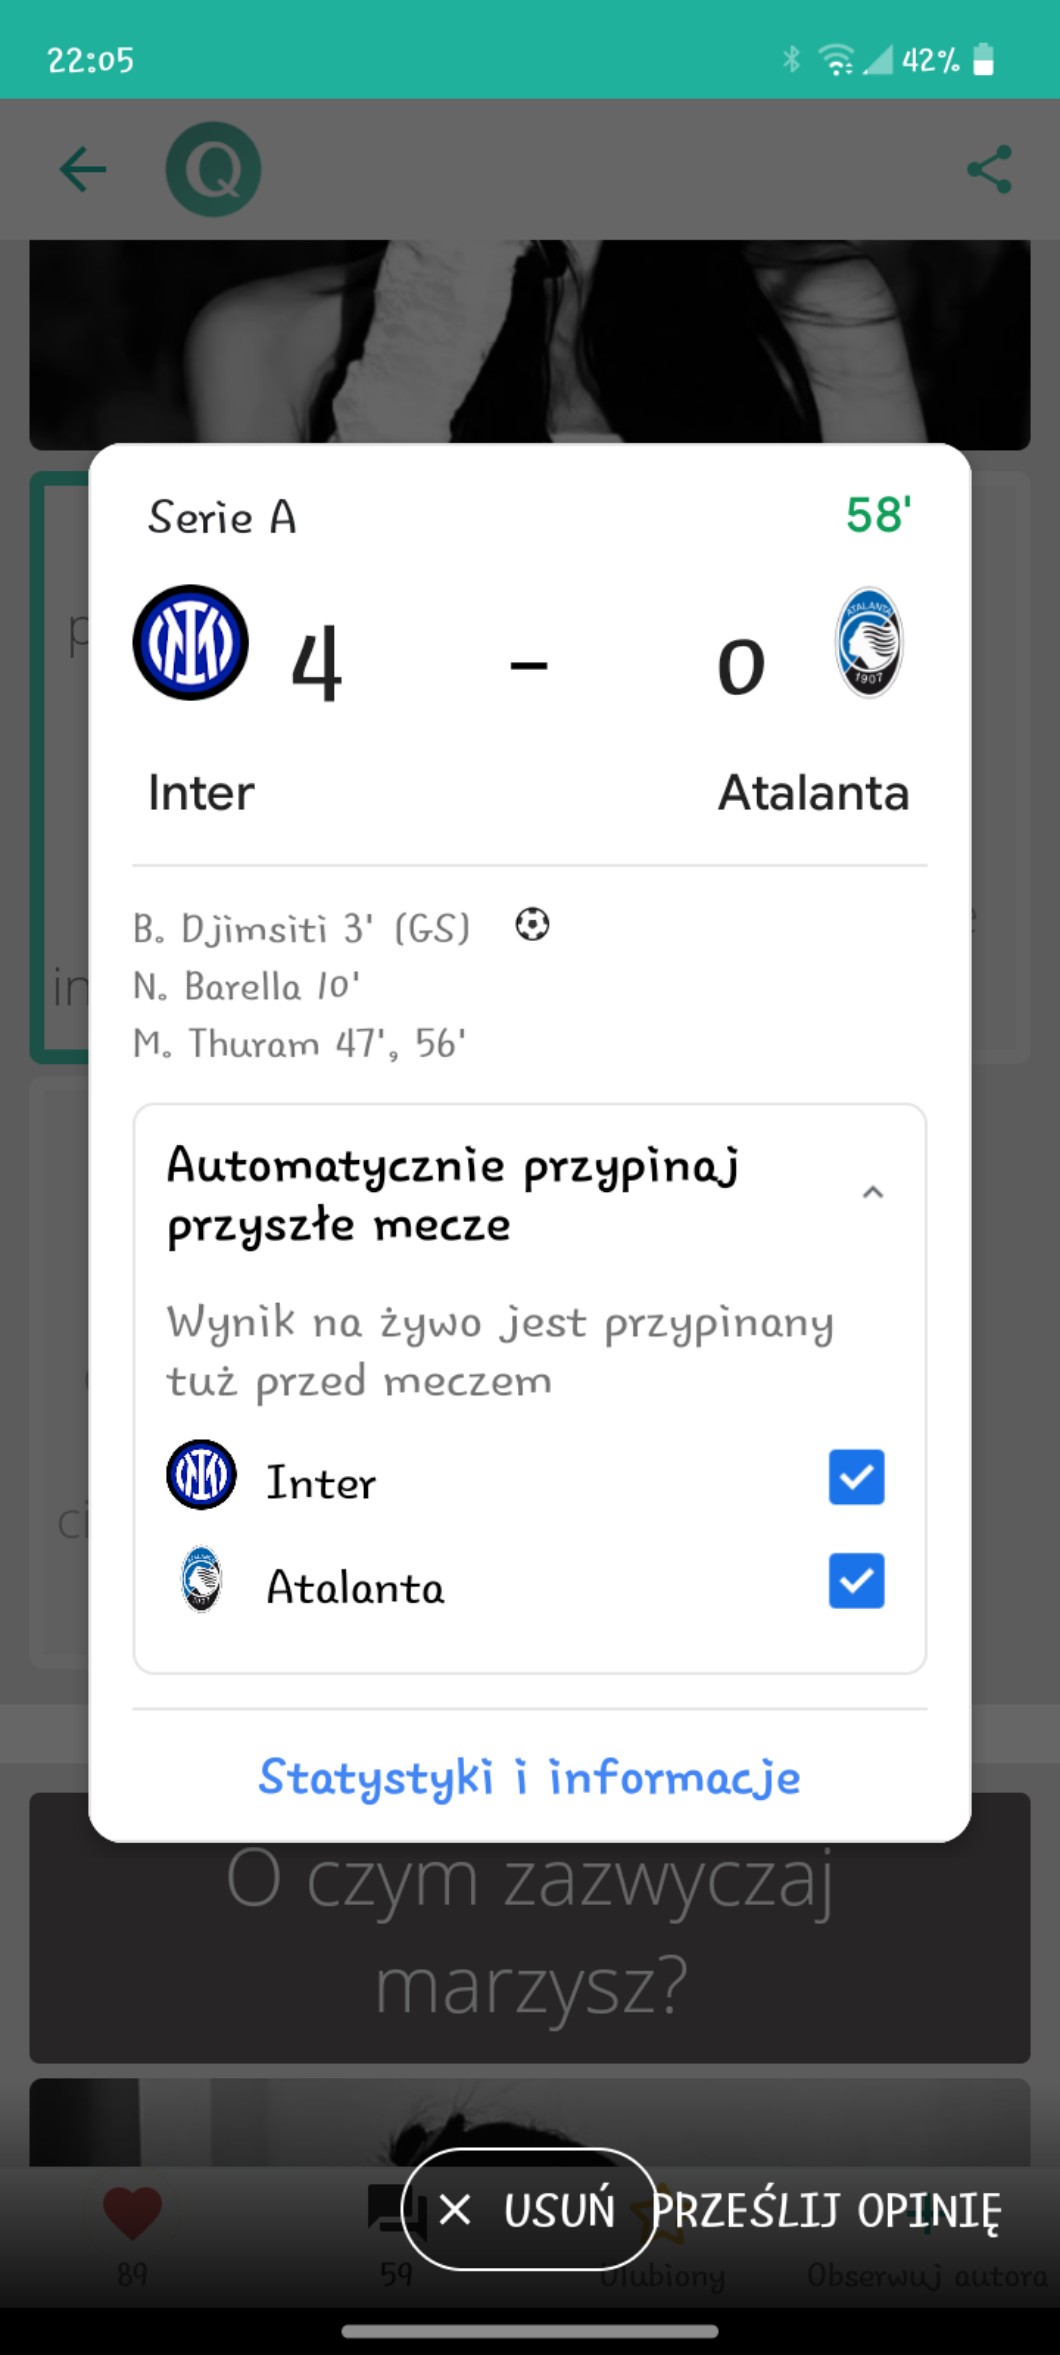Tap the Obserwuj autora follow option

pos(925,2275)
